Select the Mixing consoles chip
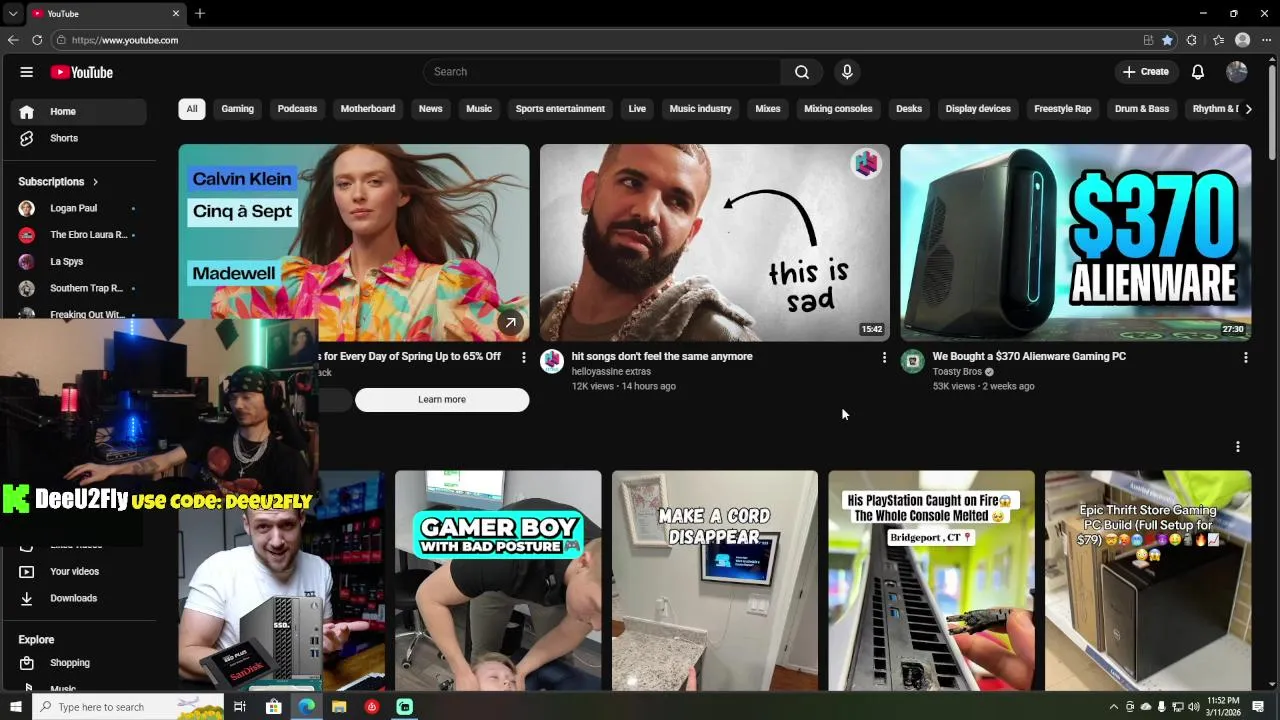Screen dimensions: 1280x720 coord(838,109)
